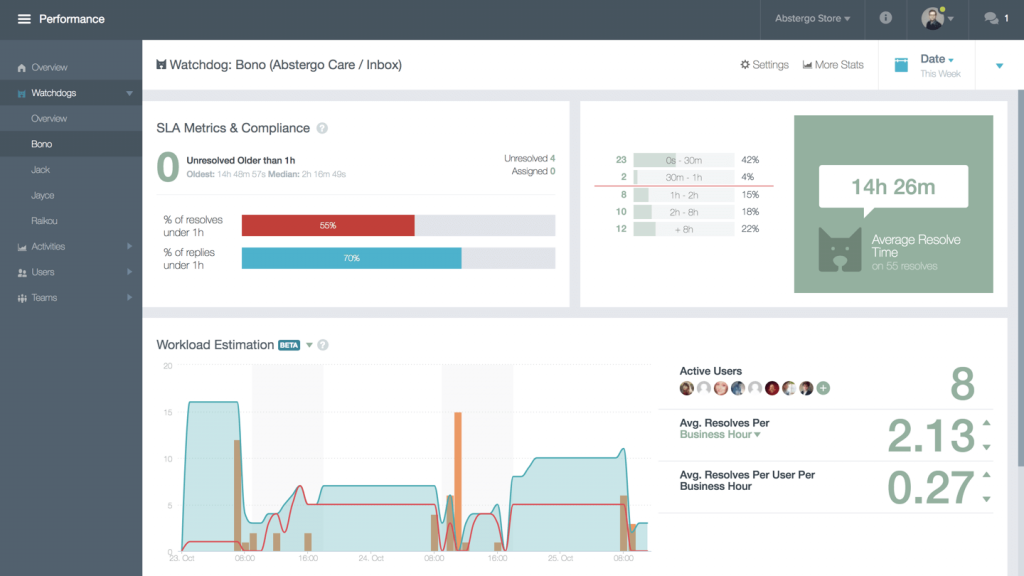Viewport: 1024px width, 576px height.
Task: Decrease Avg. Resolves Per Business Hour value
Action: (987, 447)
